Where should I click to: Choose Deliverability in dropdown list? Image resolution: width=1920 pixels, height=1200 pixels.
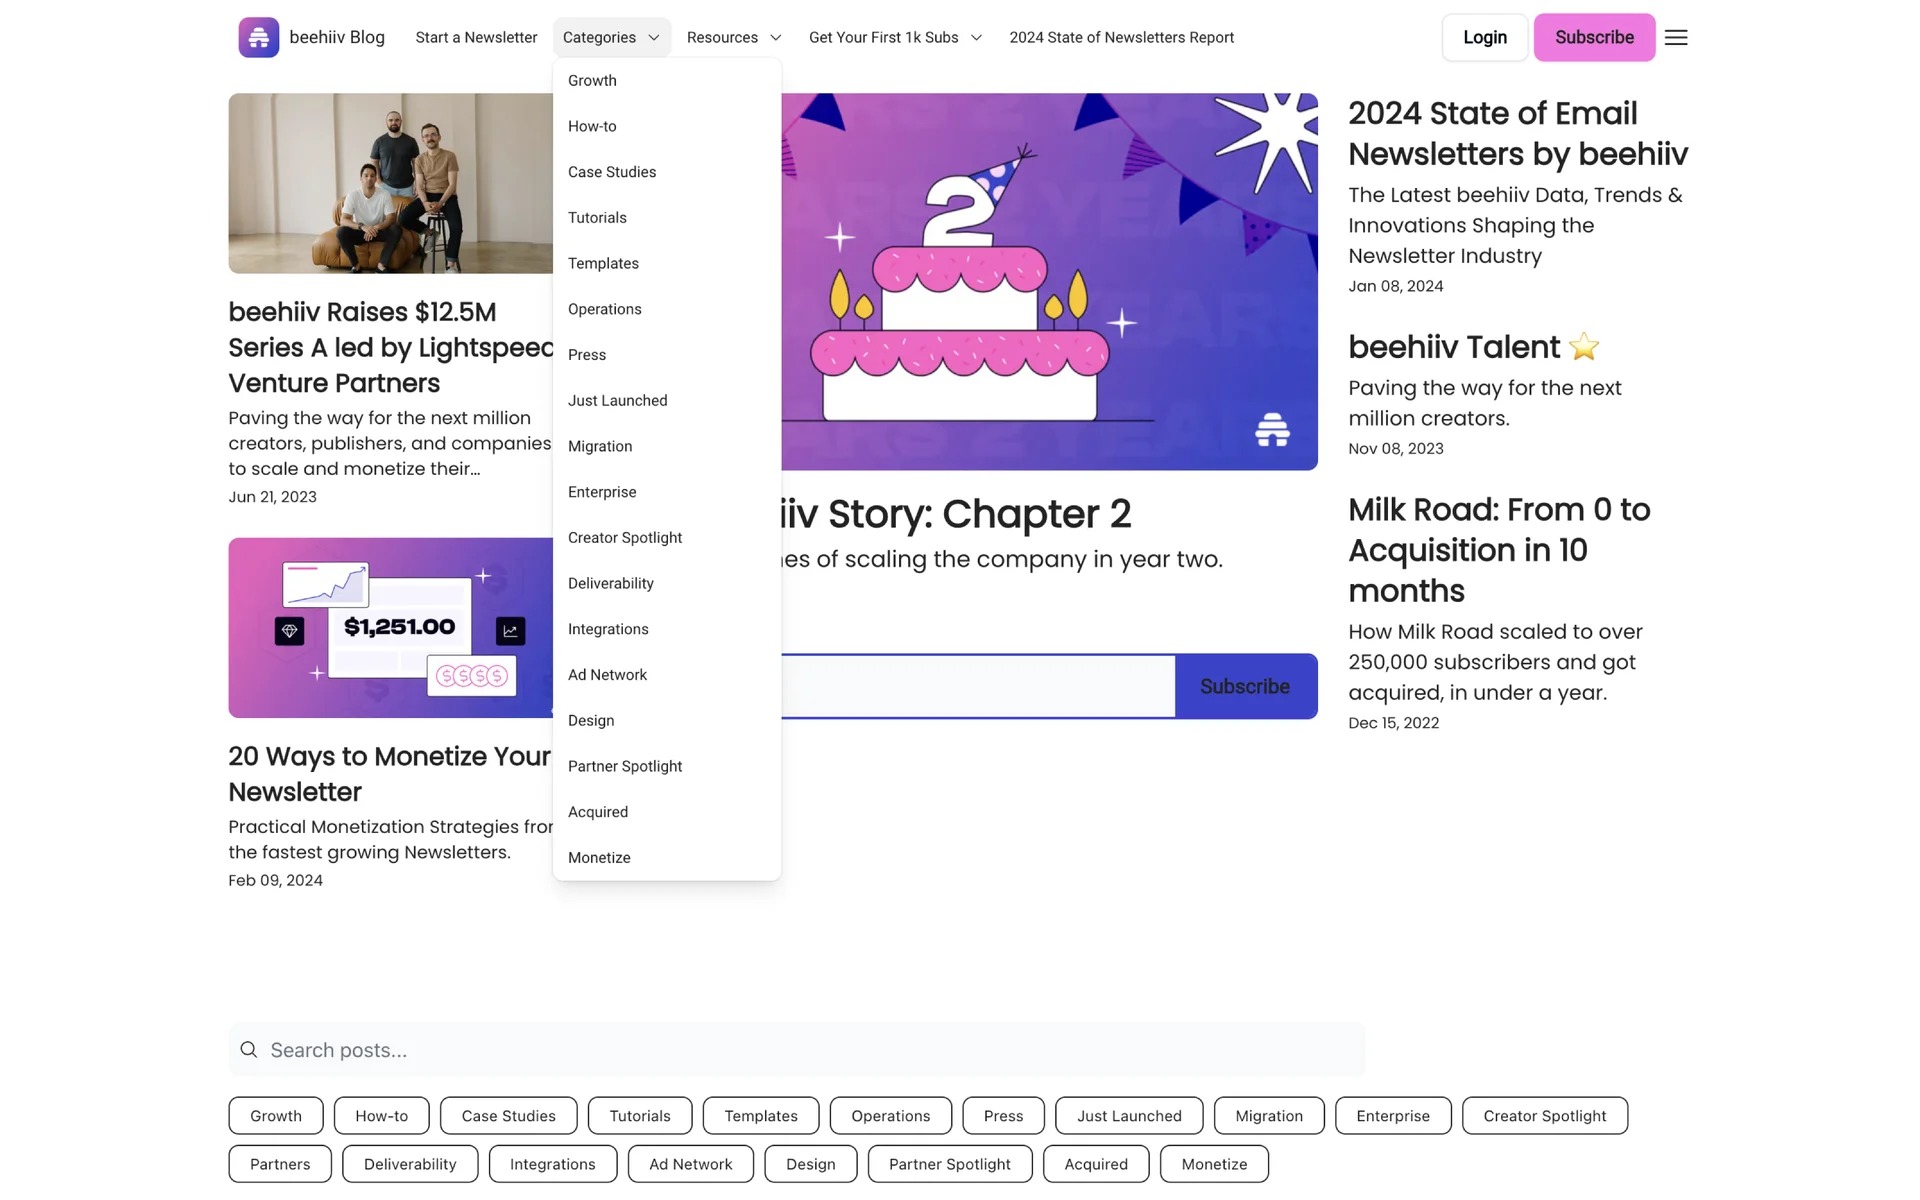[x=610, y=583]
